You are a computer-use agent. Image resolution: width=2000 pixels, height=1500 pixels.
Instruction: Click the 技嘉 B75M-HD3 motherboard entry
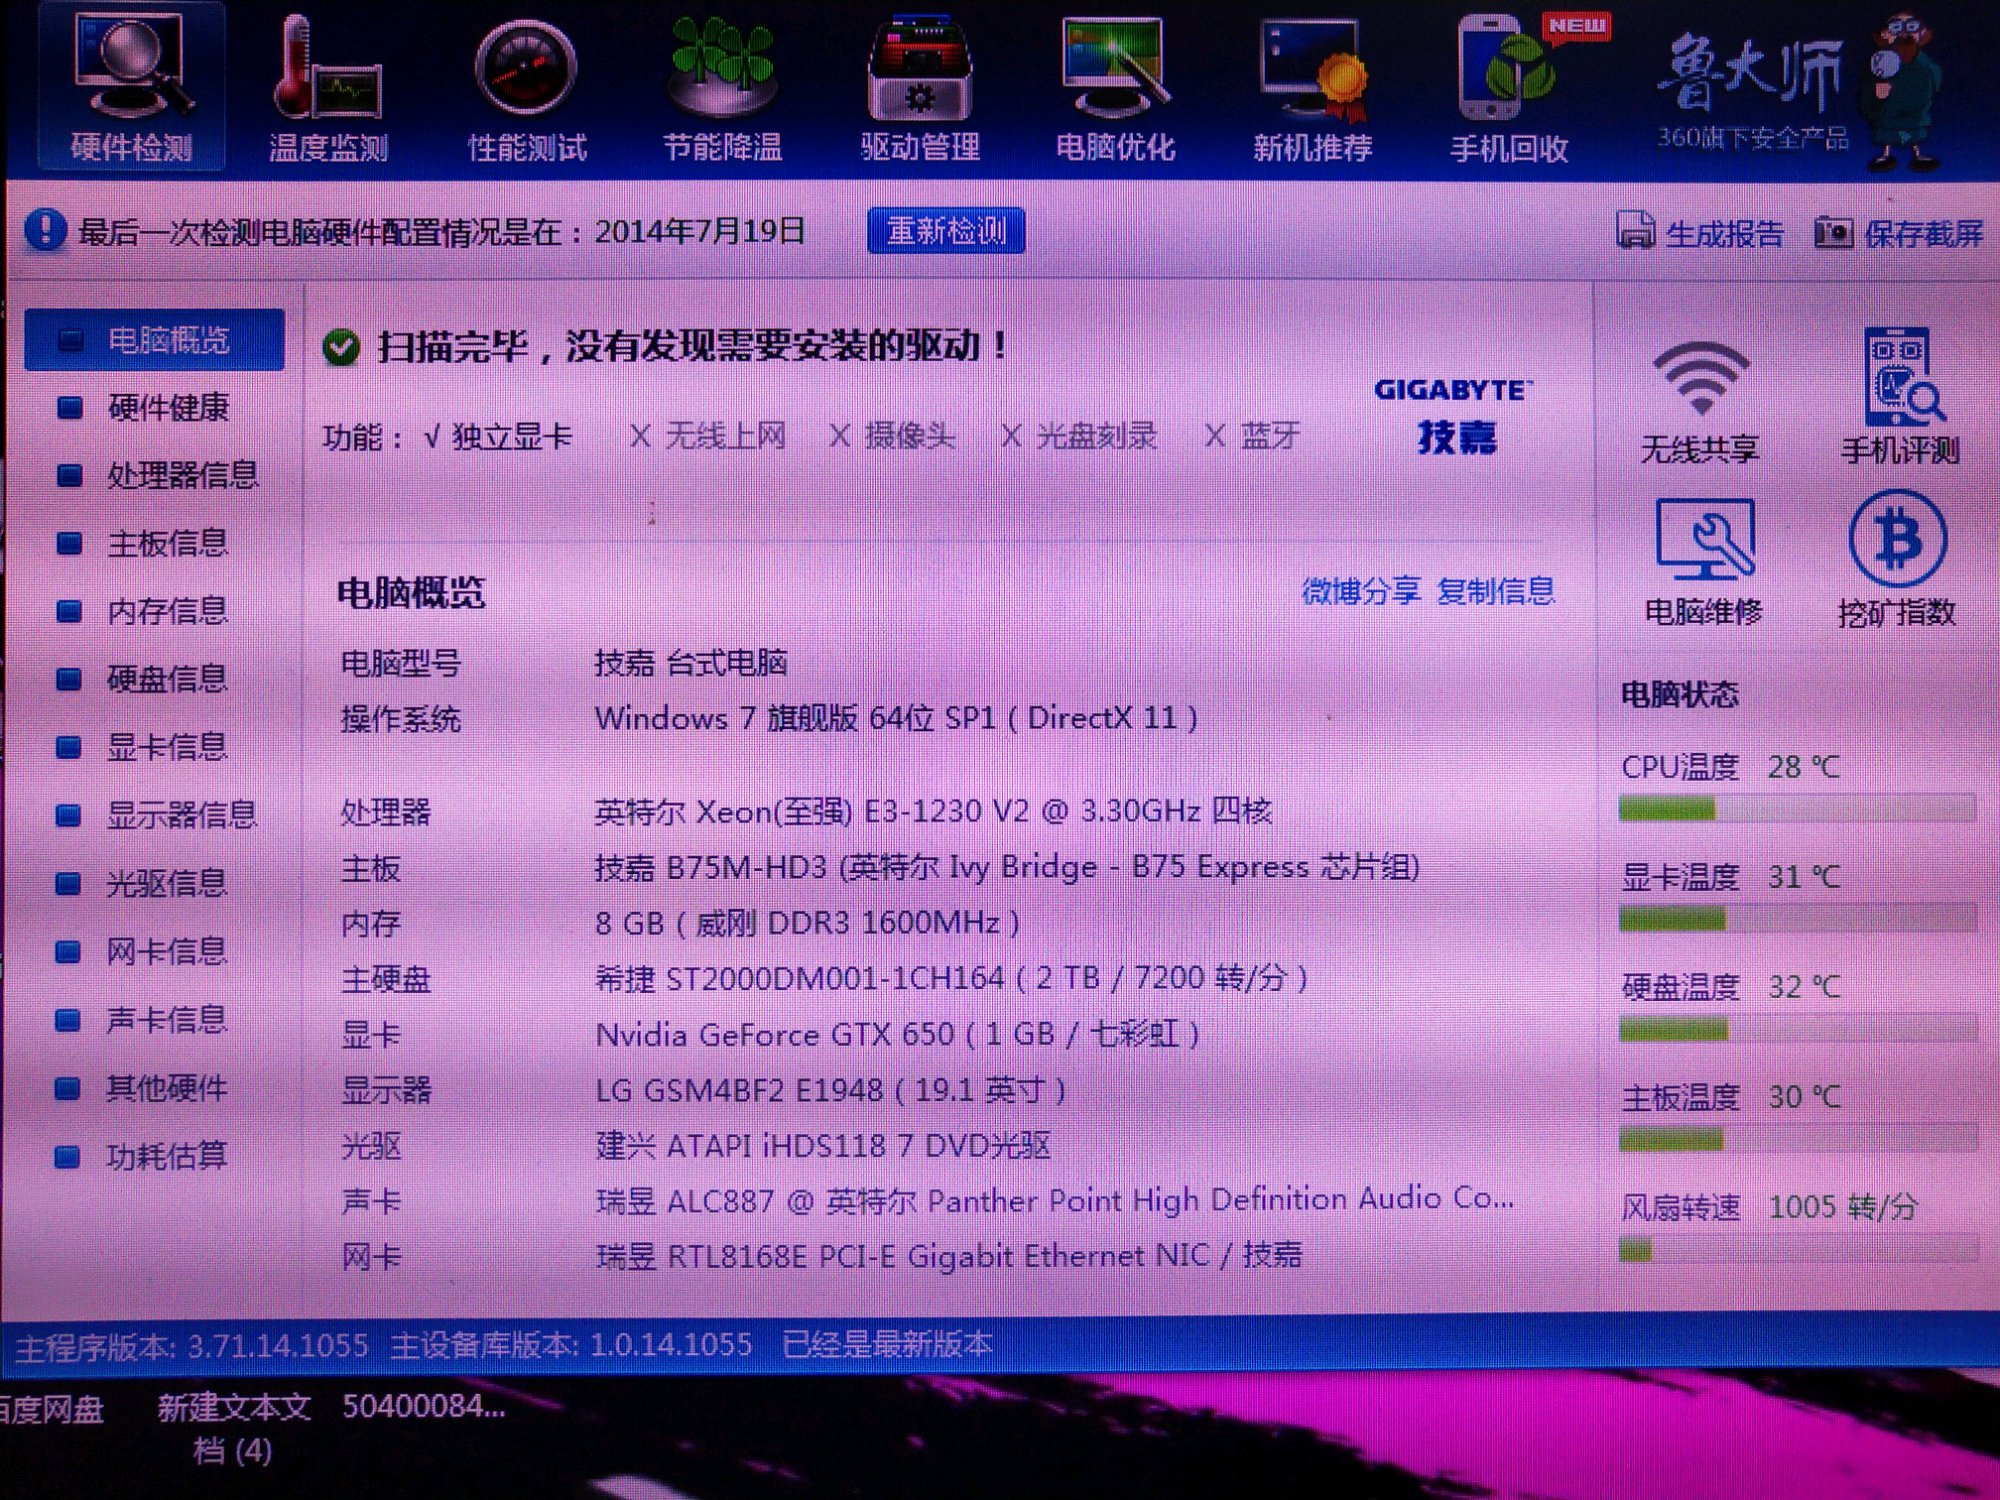tap(1007, 867)
